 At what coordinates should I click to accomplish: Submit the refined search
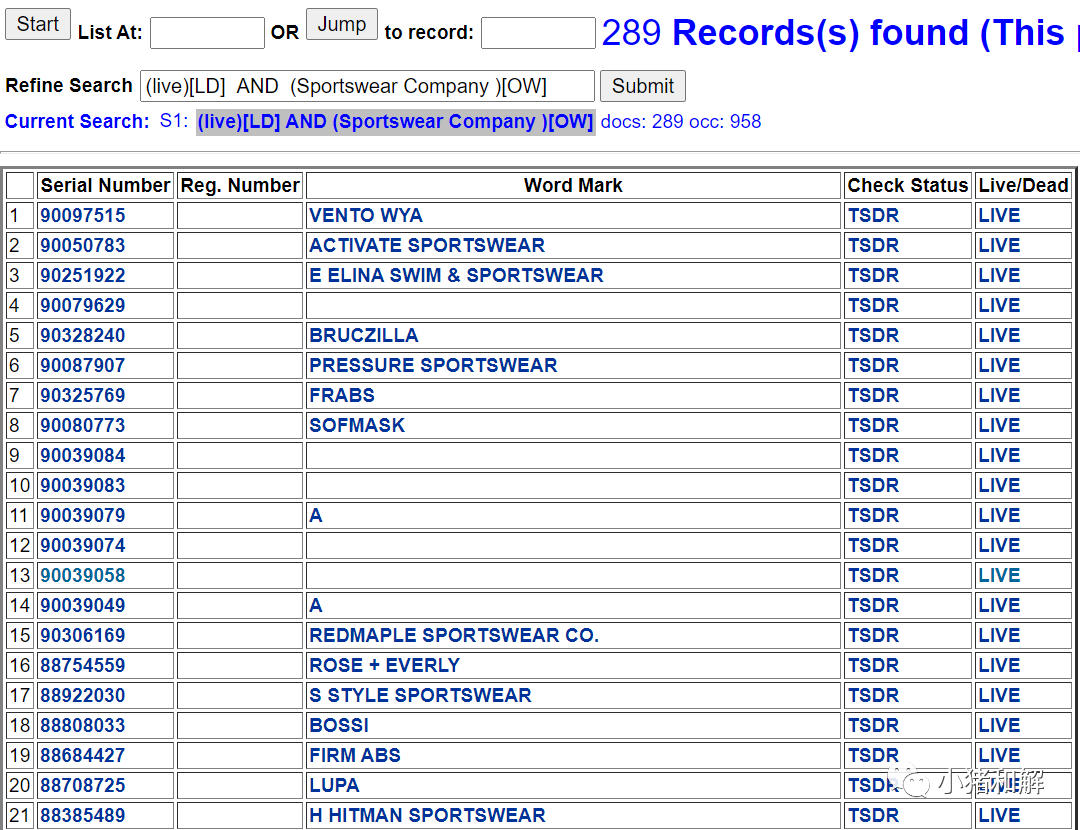[x=643, y=86]
